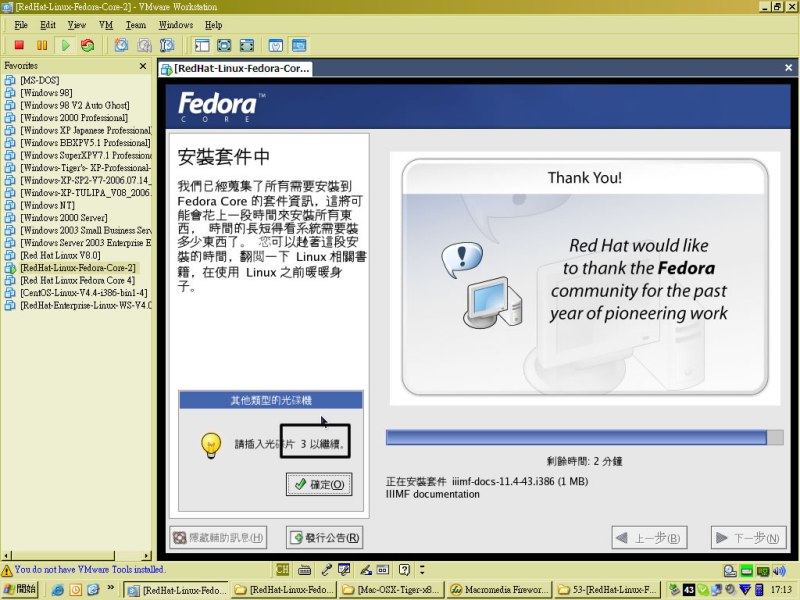This screenshot has height=600, width=800.
Task: Take a snapshot using the camera-clock icon
Action: point(121,45)
